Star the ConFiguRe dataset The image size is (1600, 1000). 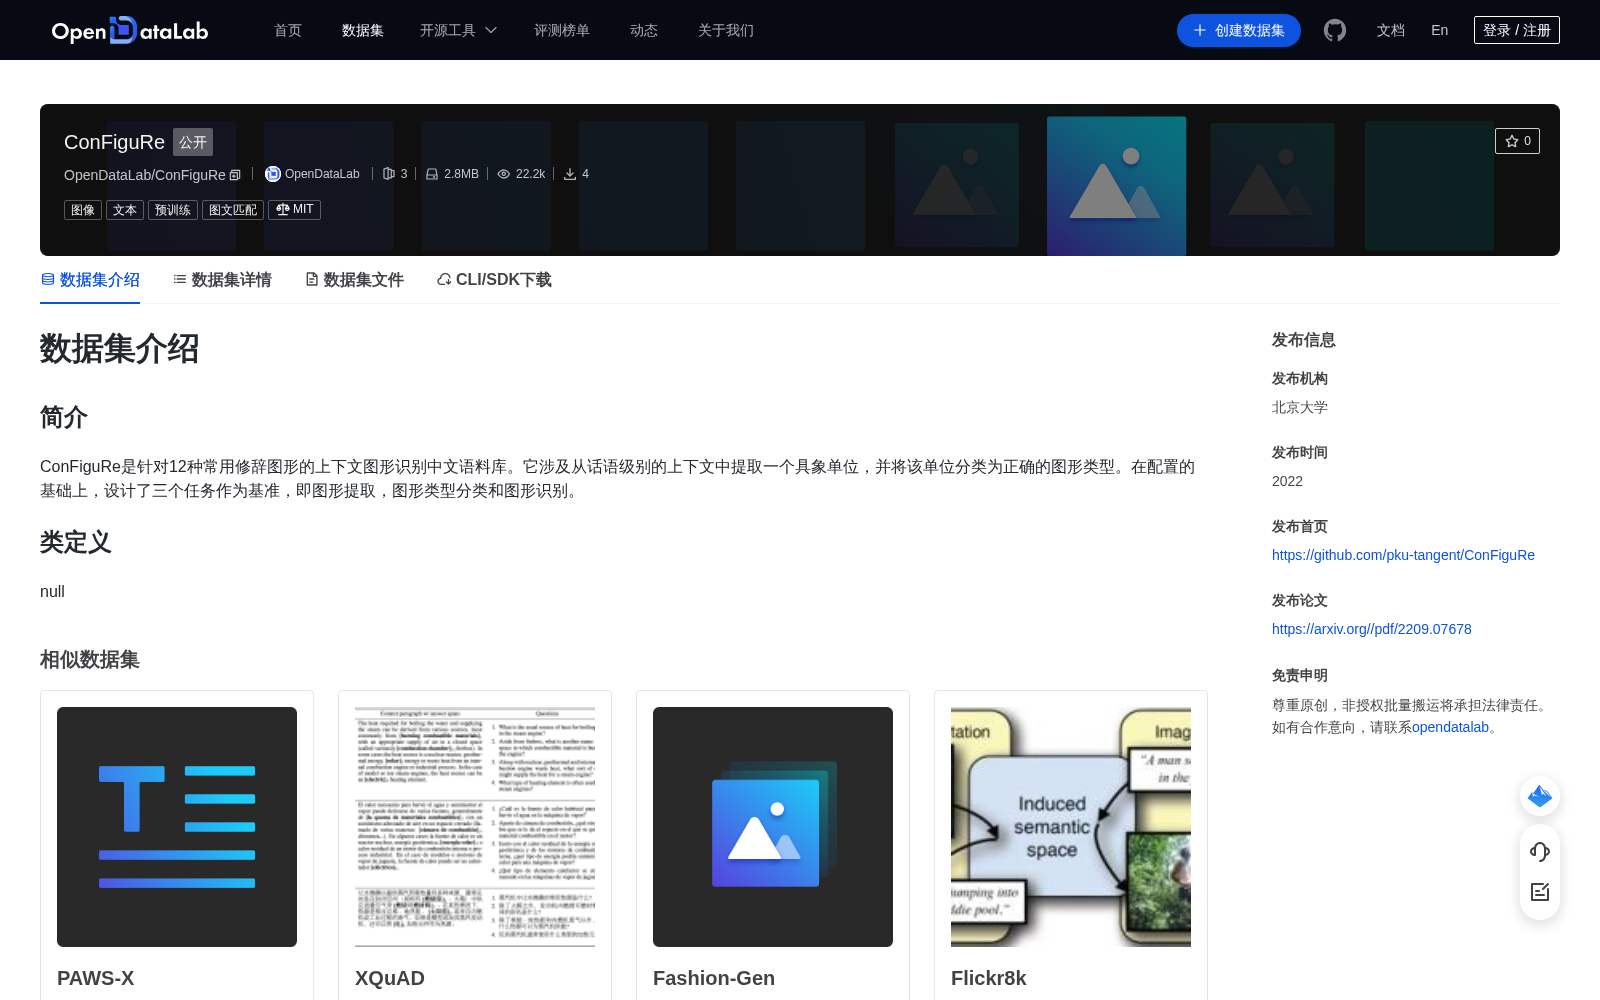tap(1517, 141)
